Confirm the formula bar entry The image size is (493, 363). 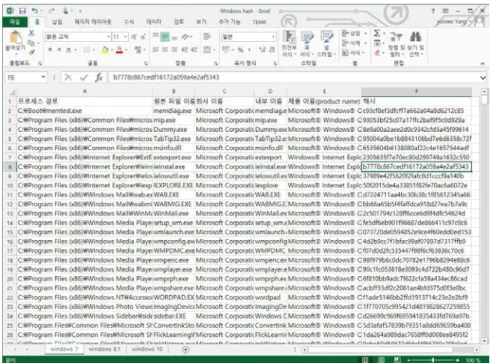[x=84, y=78]
